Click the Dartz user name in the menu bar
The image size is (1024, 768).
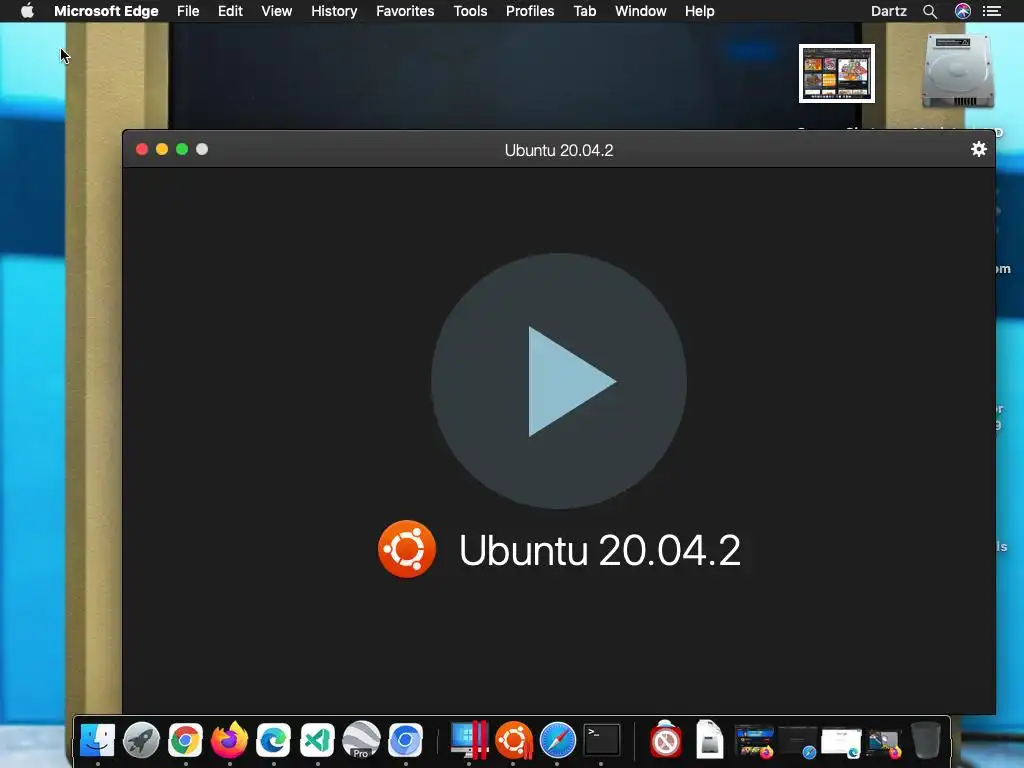point(888,11)
